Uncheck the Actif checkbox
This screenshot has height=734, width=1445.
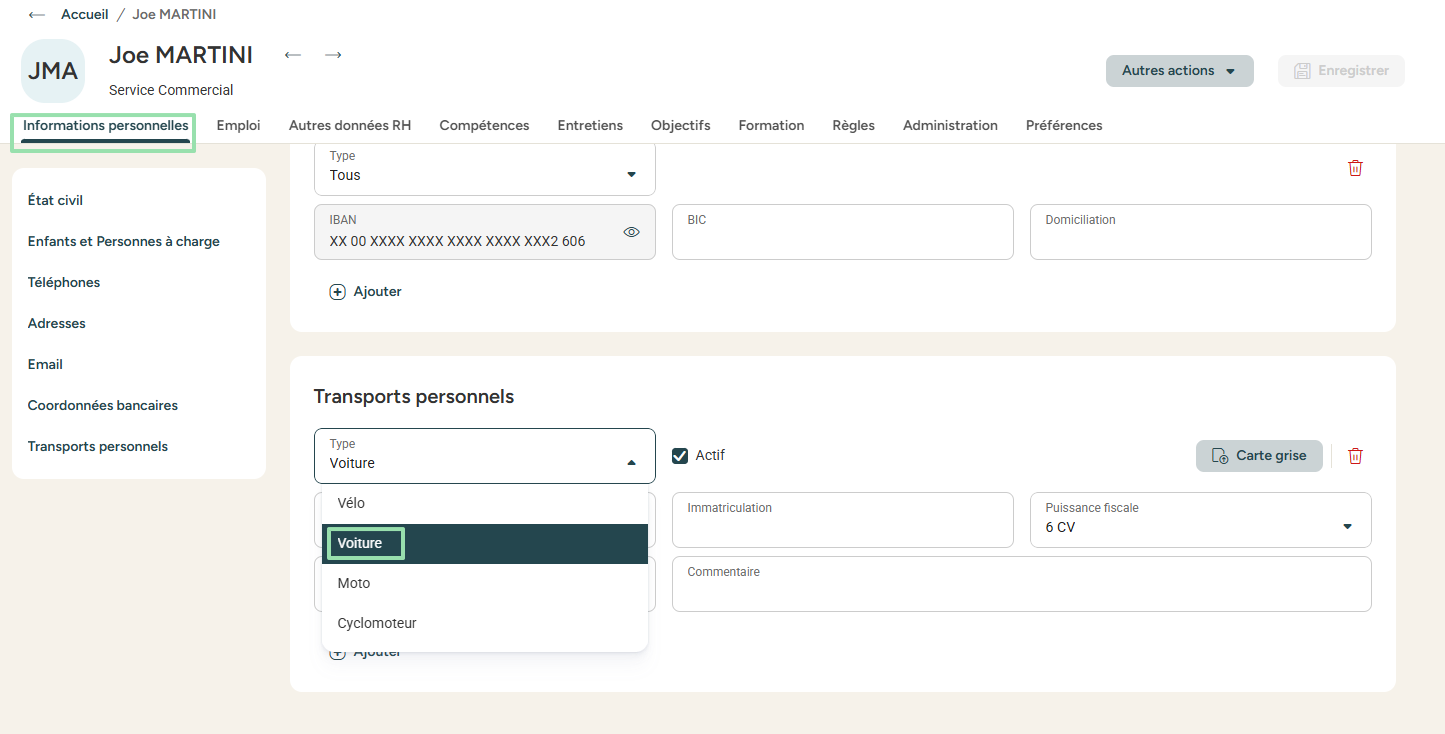680,456
